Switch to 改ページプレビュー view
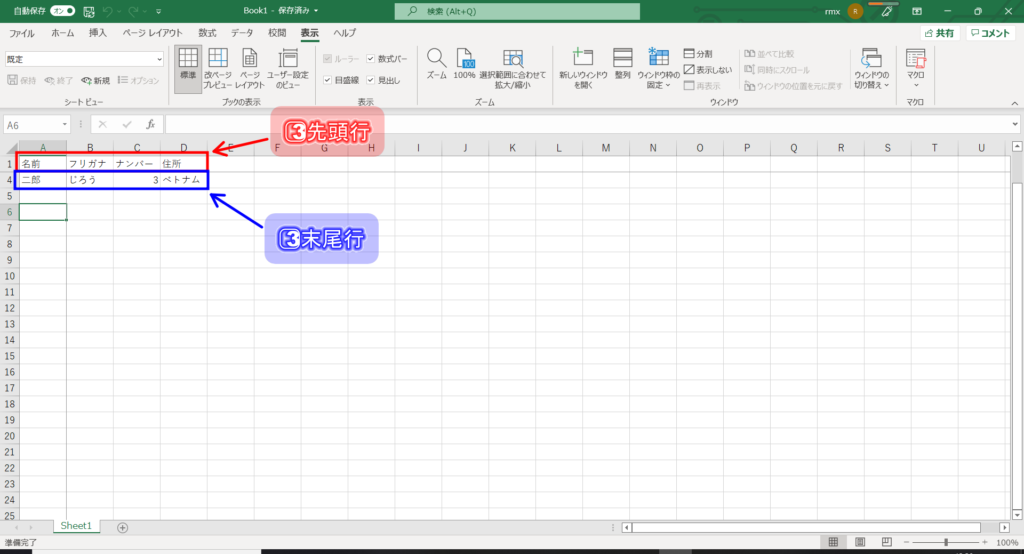Viewport: 1024px width, 554px height. click(218, 68)
